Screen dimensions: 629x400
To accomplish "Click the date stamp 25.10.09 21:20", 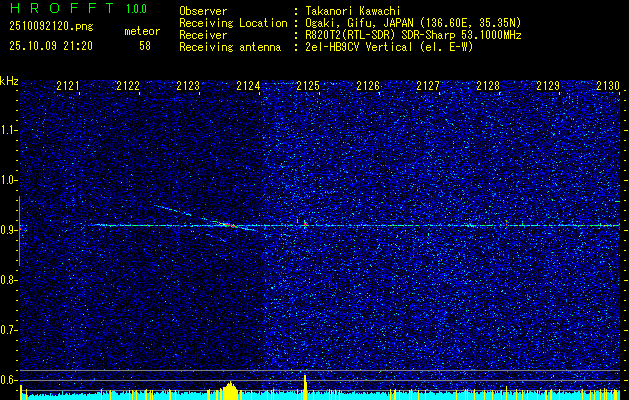I will pos(51,46).
